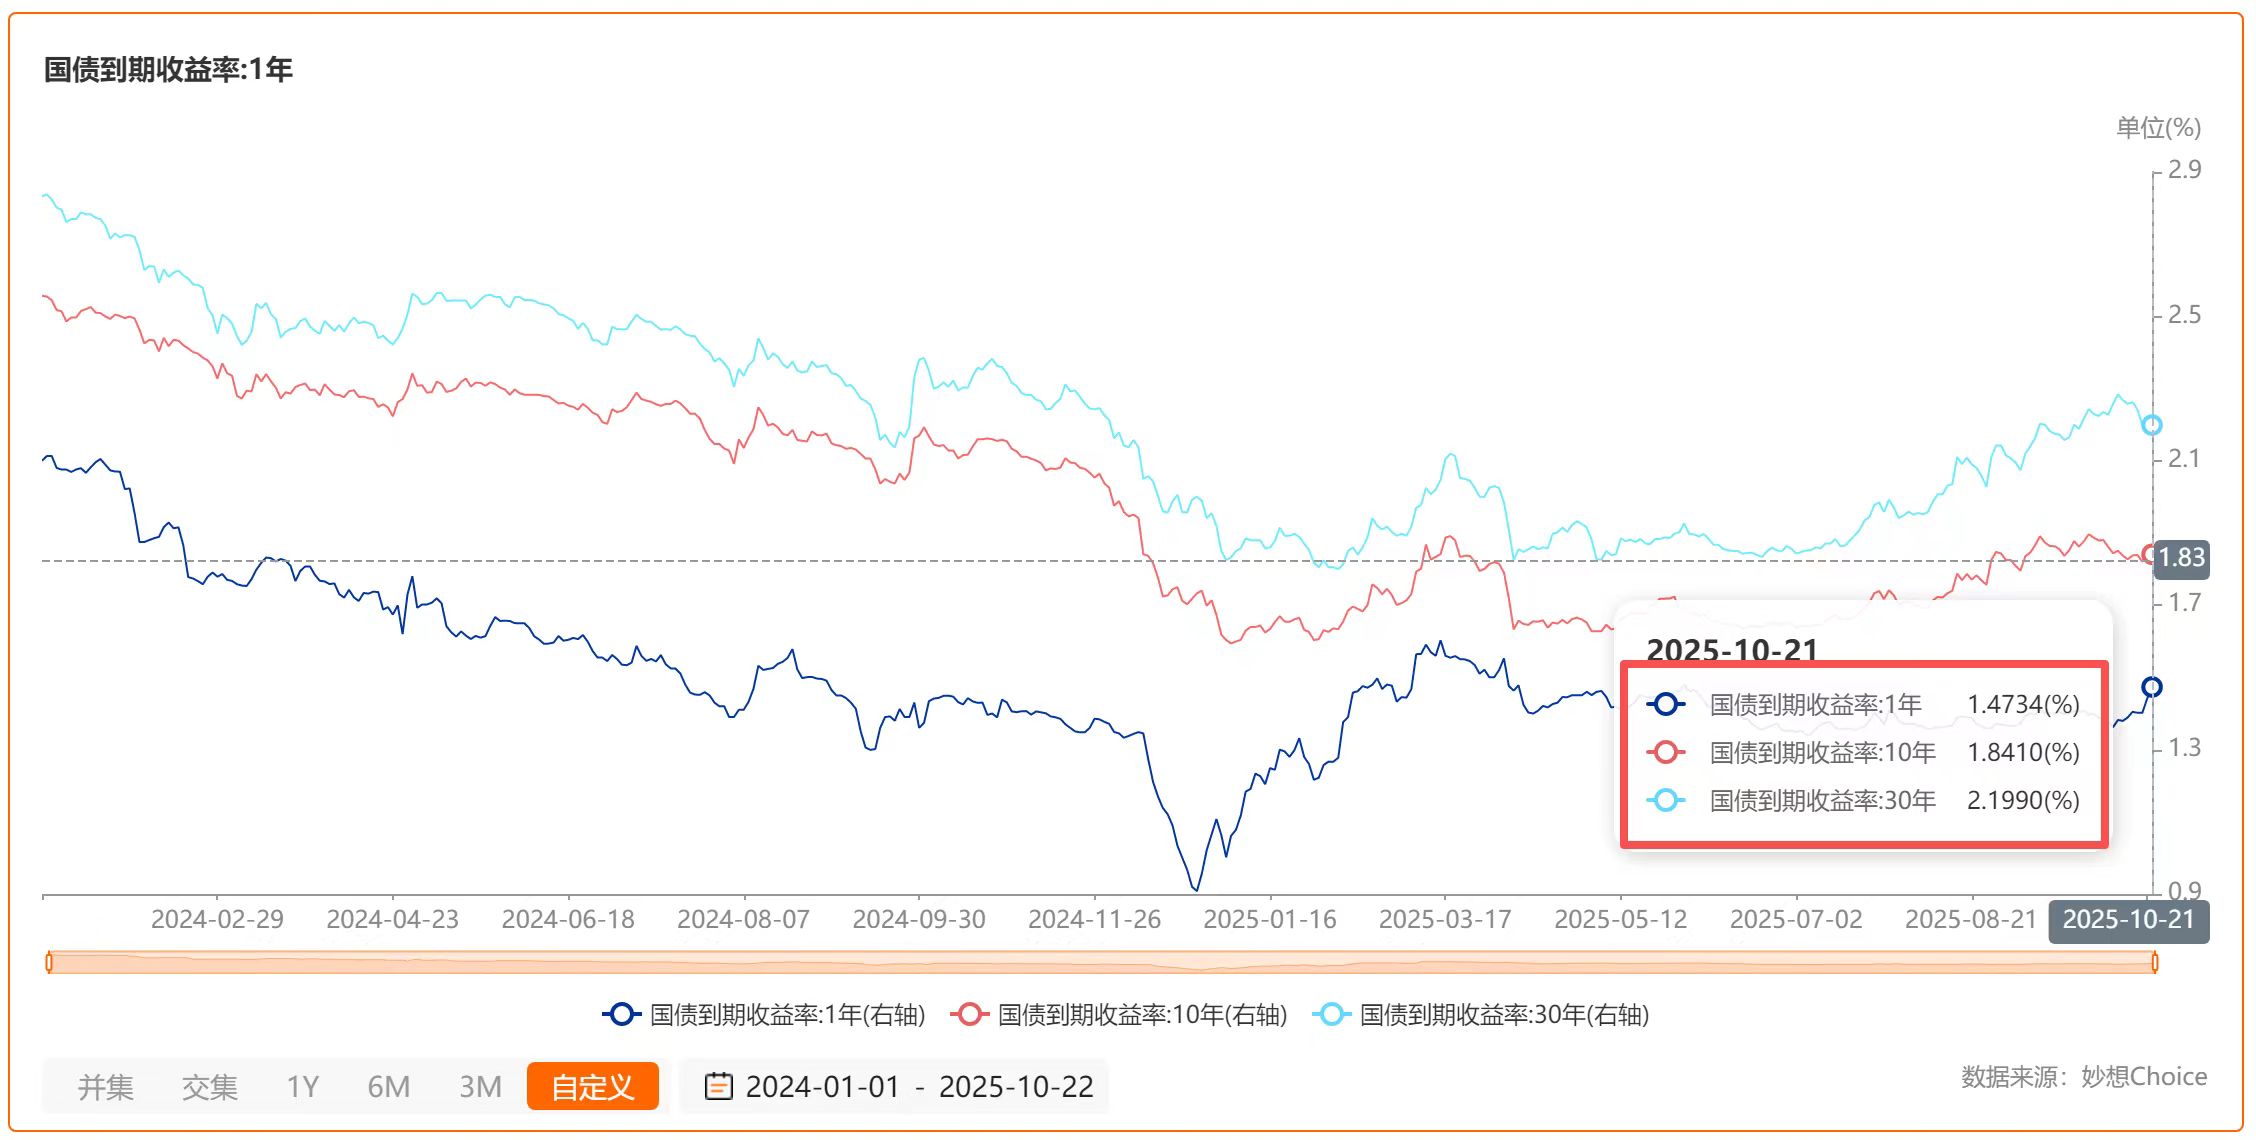Click left handle of range slider

[49, 962]
